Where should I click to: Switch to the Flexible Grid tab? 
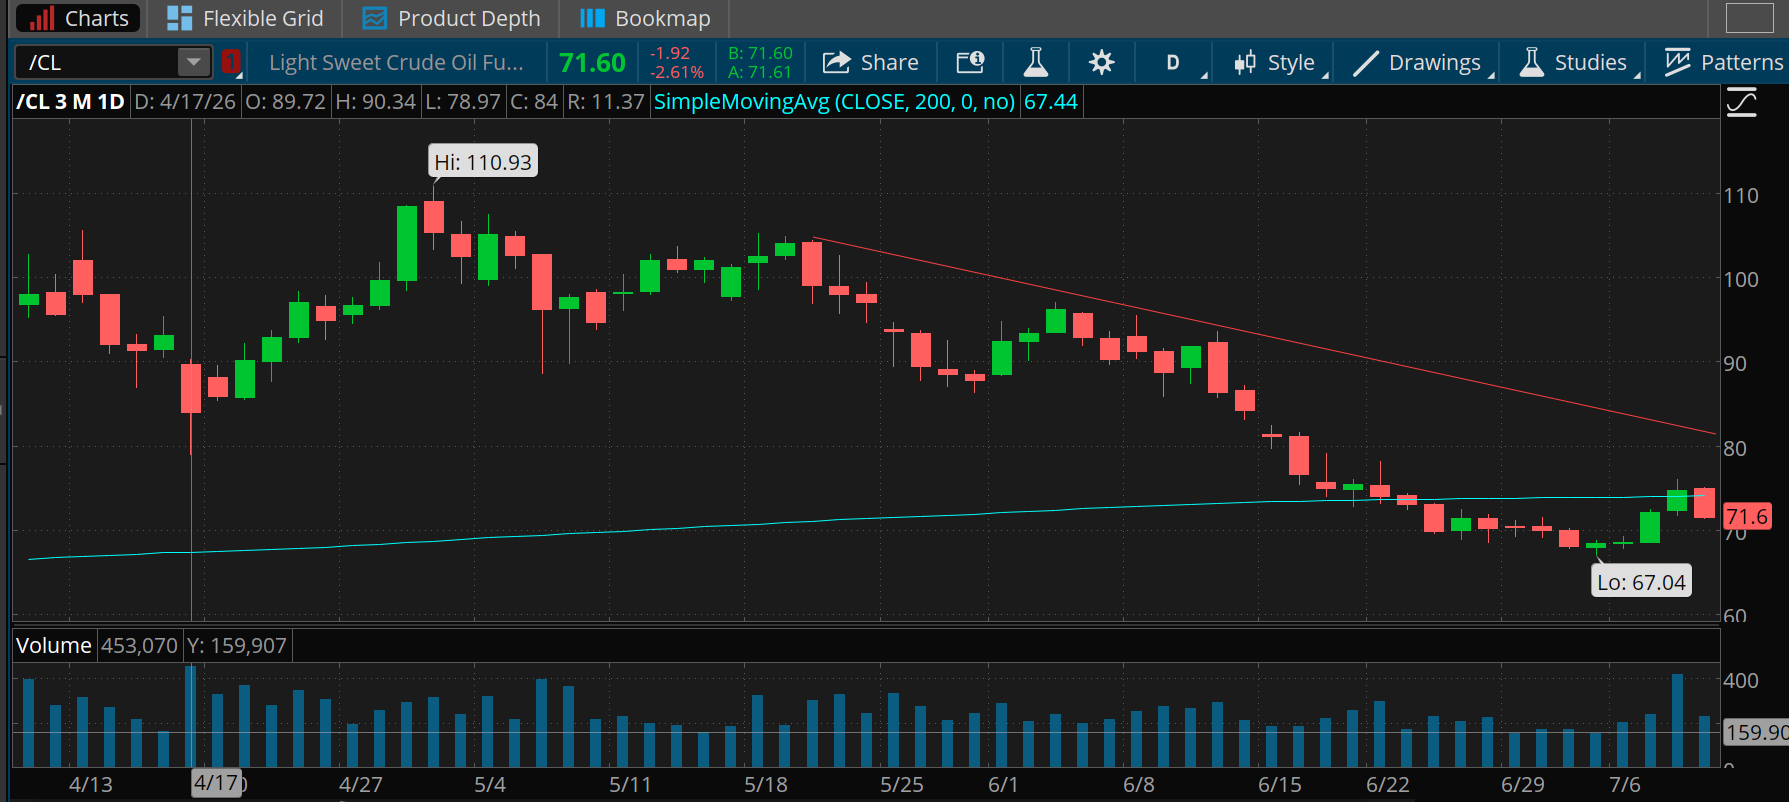pos(245,18)
